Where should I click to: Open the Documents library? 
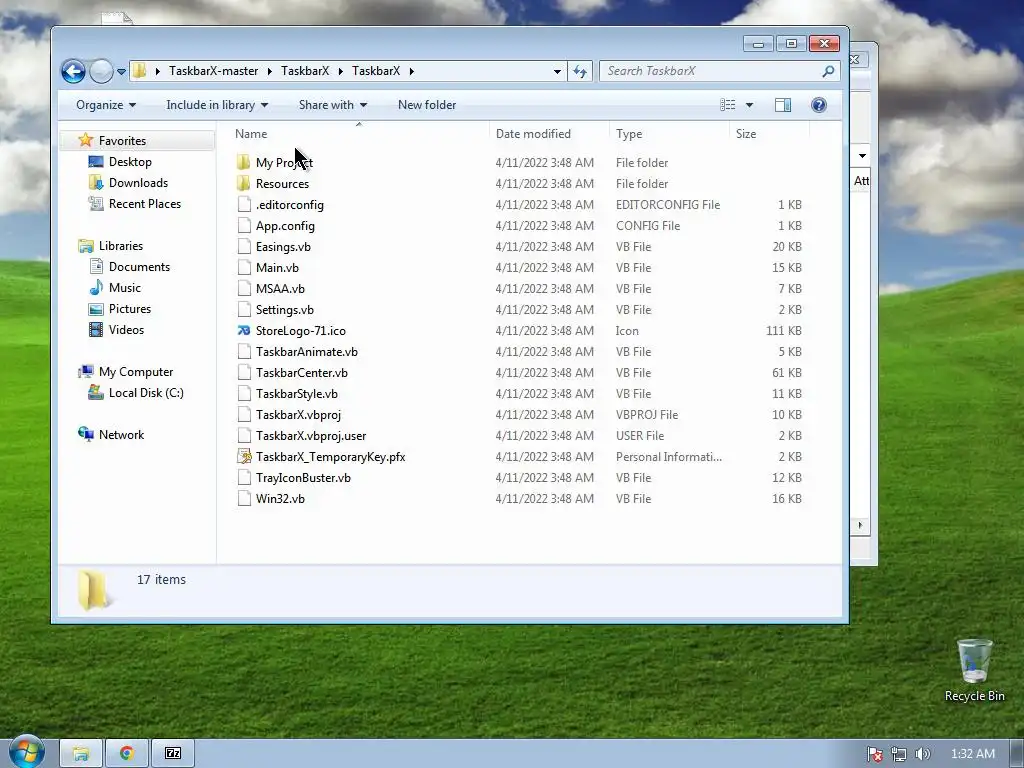pos(139,267)
